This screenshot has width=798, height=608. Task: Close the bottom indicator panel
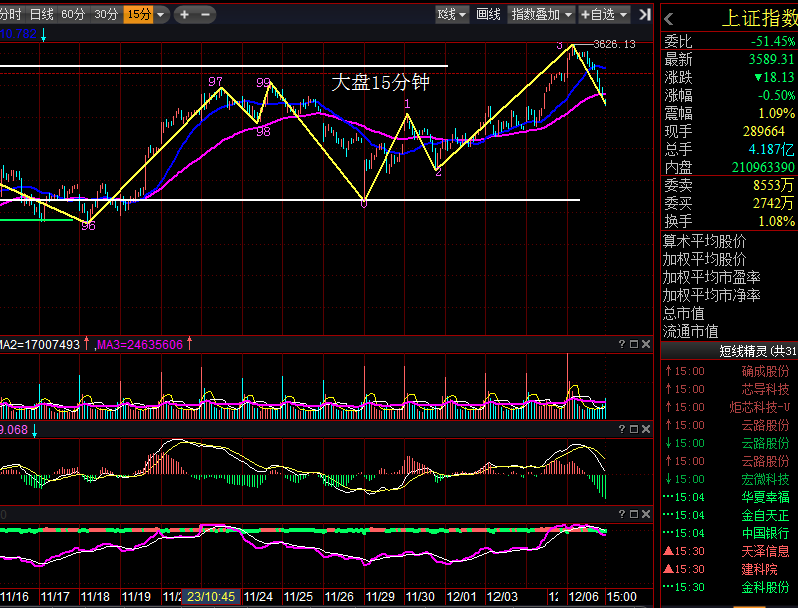click(646, 514)
